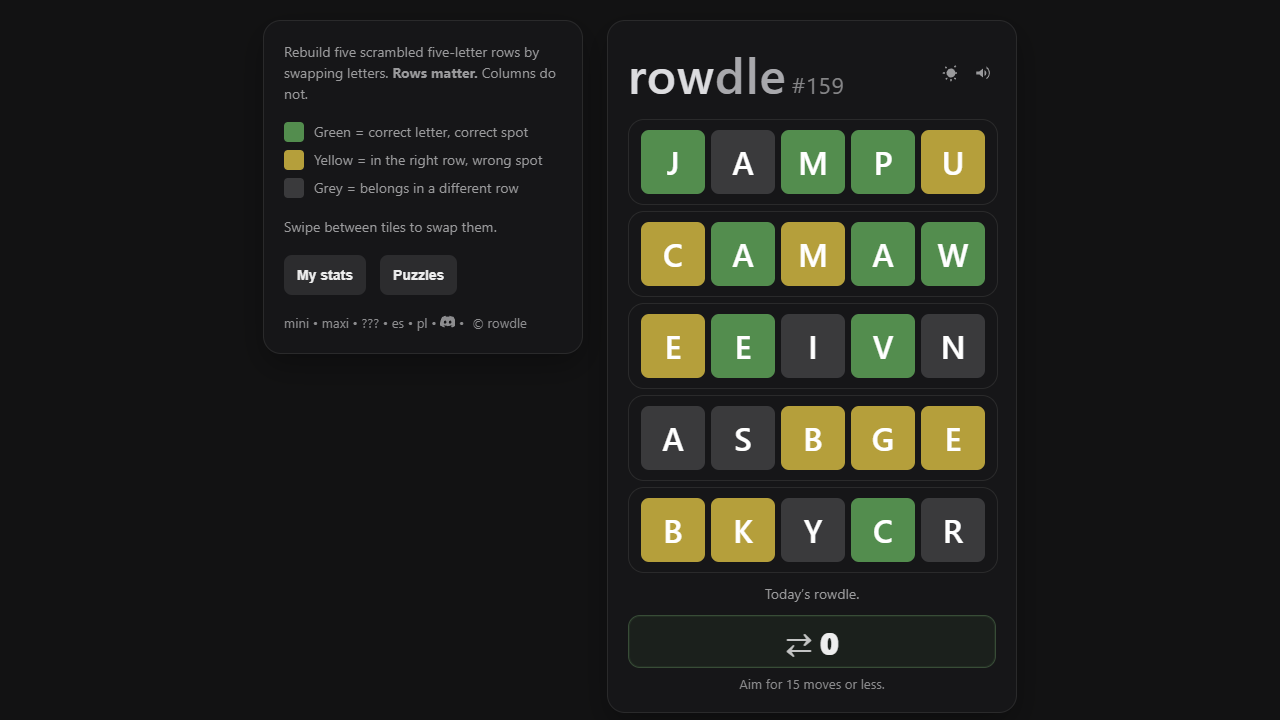Select the grey R tile
The image size is (1280, 720).
(953, 530)
